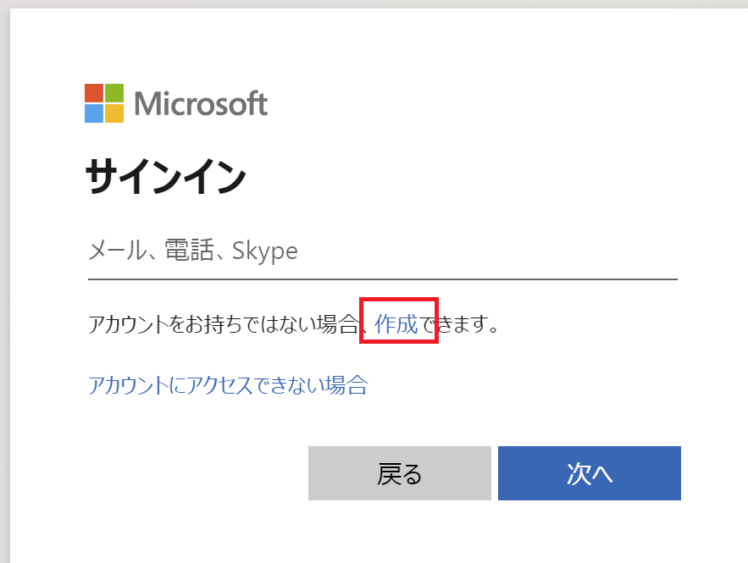Click the blue square of Microsoft logo
The image size is (748, 563).
(94, 114)
